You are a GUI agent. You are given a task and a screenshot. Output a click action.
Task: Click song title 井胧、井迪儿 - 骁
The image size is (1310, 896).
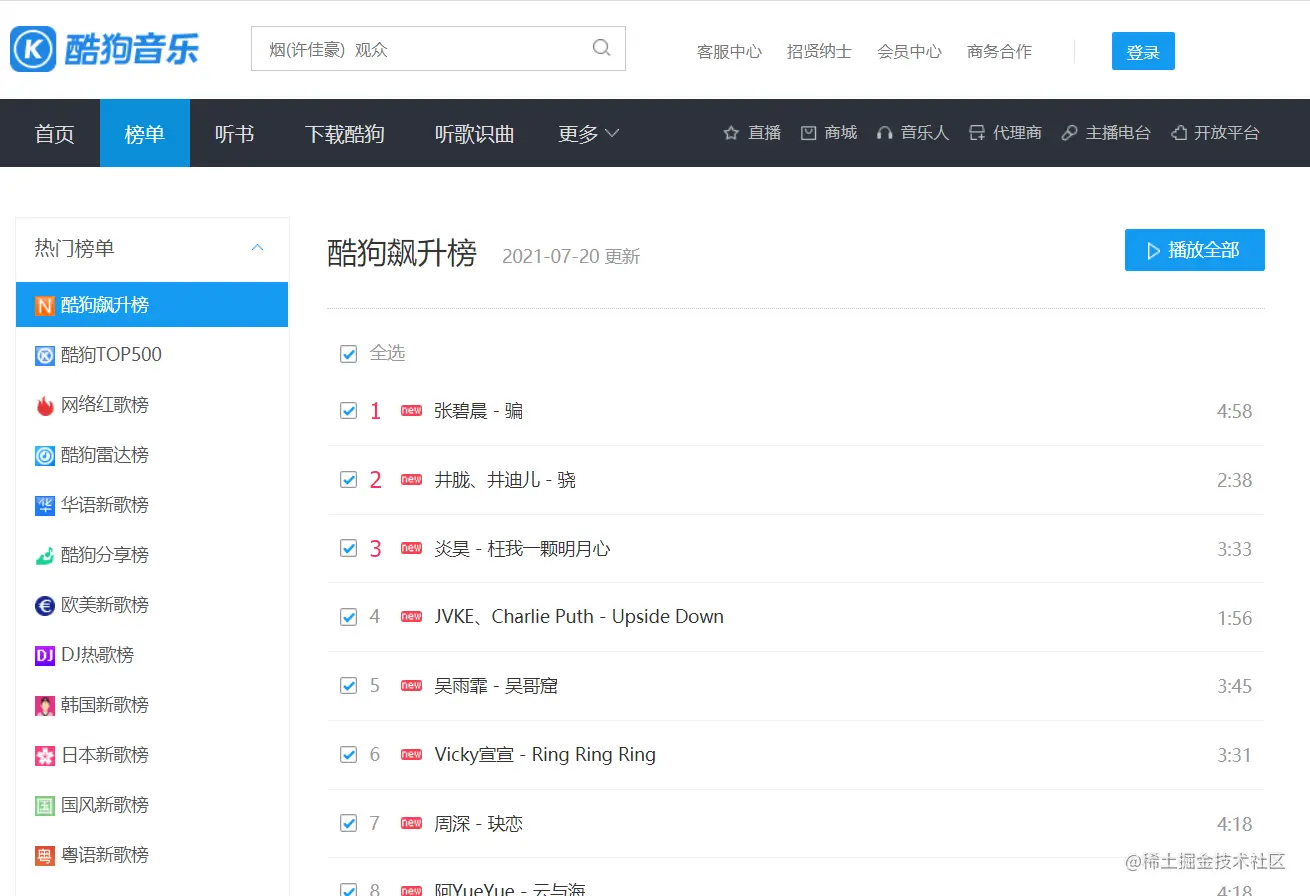pyautogui.click(x=505, y=480)
